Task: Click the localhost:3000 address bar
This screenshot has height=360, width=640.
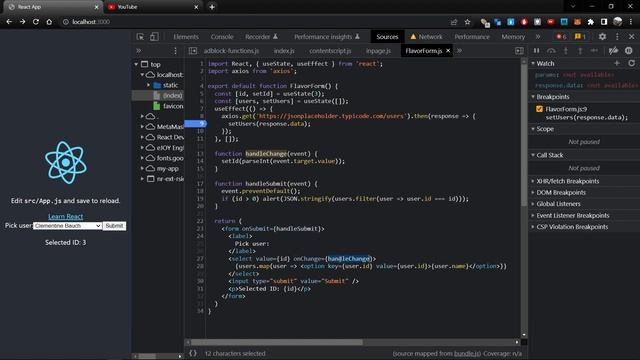Action: (x=253, y=22)
